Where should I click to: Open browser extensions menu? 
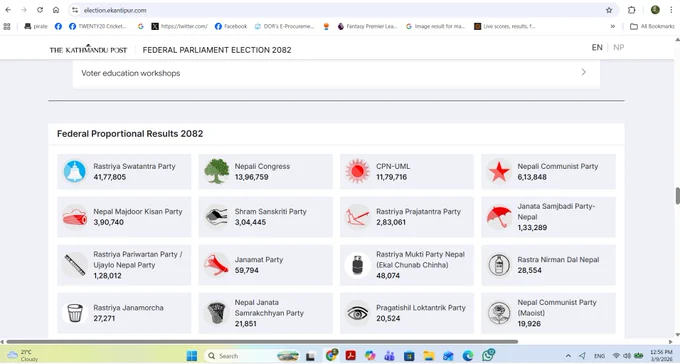click(631, 10)
